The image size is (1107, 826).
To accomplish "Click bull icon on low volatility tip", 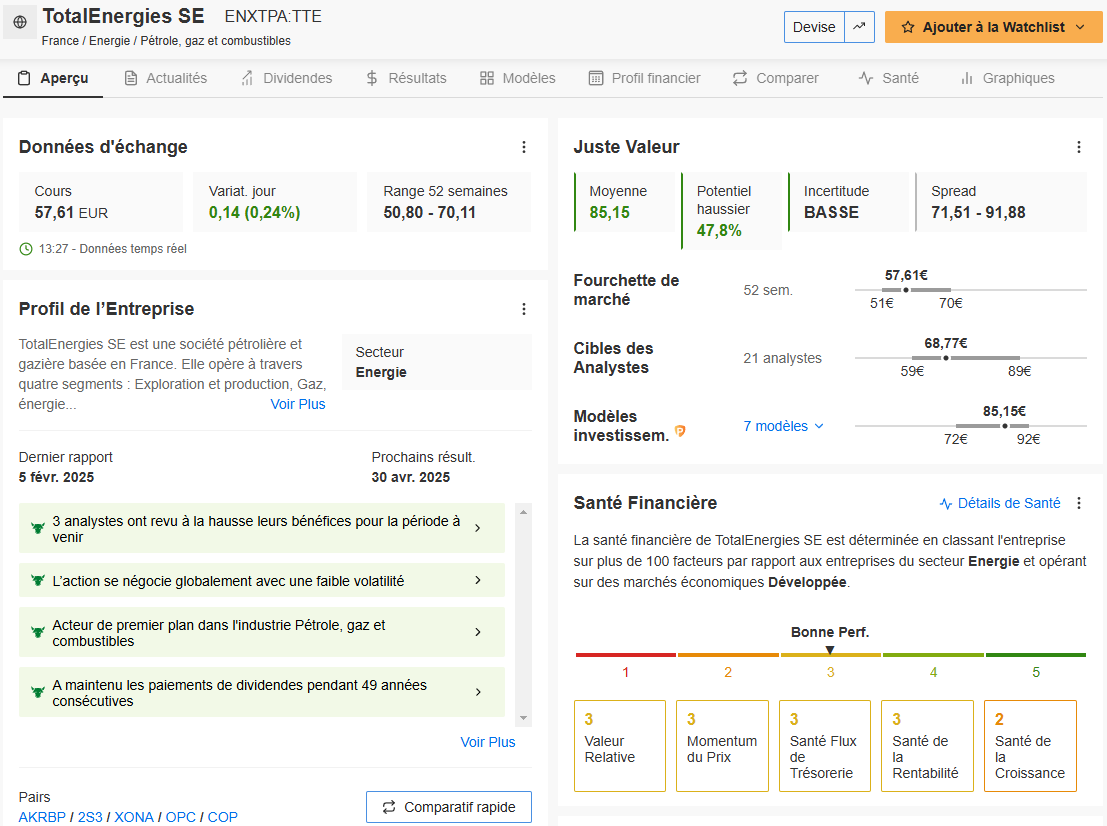I will [38, 580].
